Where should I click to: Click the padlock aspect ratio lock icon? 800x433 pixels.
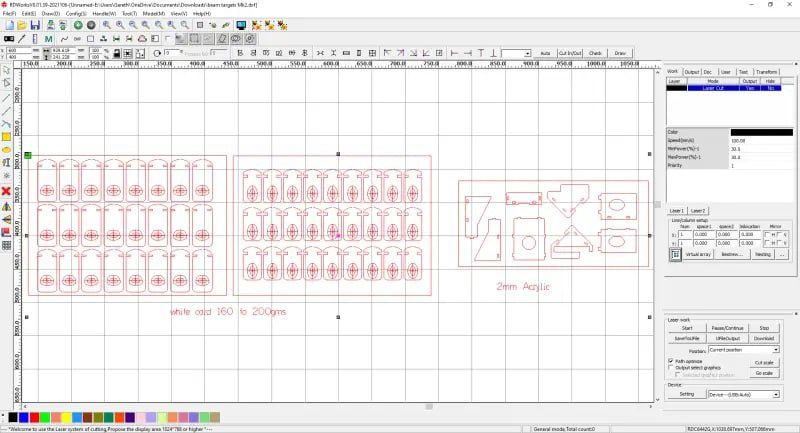point(117,53)
